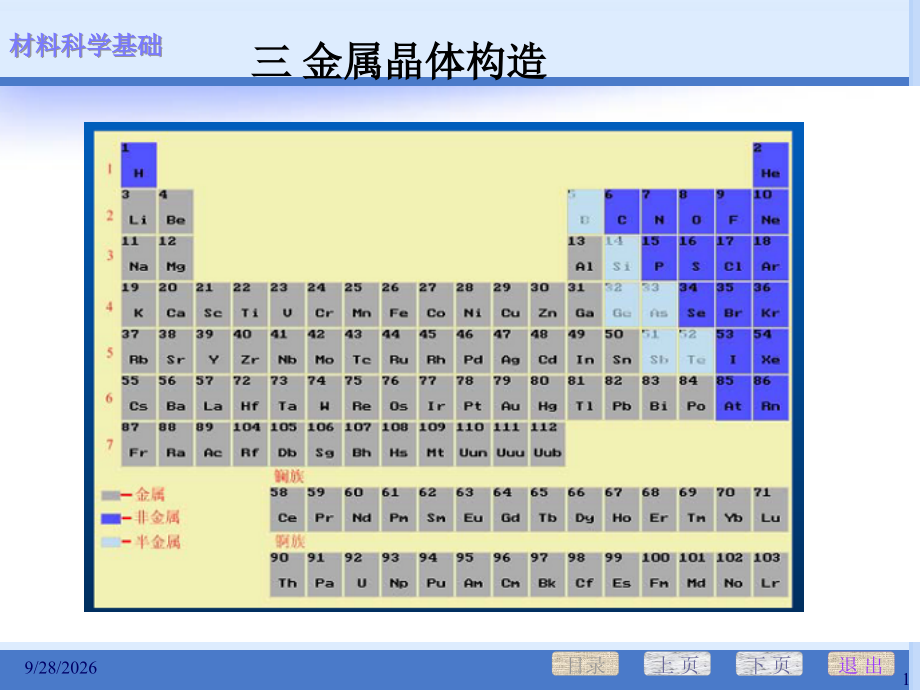Screen dimensions: 920x690
Task: Click the 退出 exit button
Action: pos(861,664)
